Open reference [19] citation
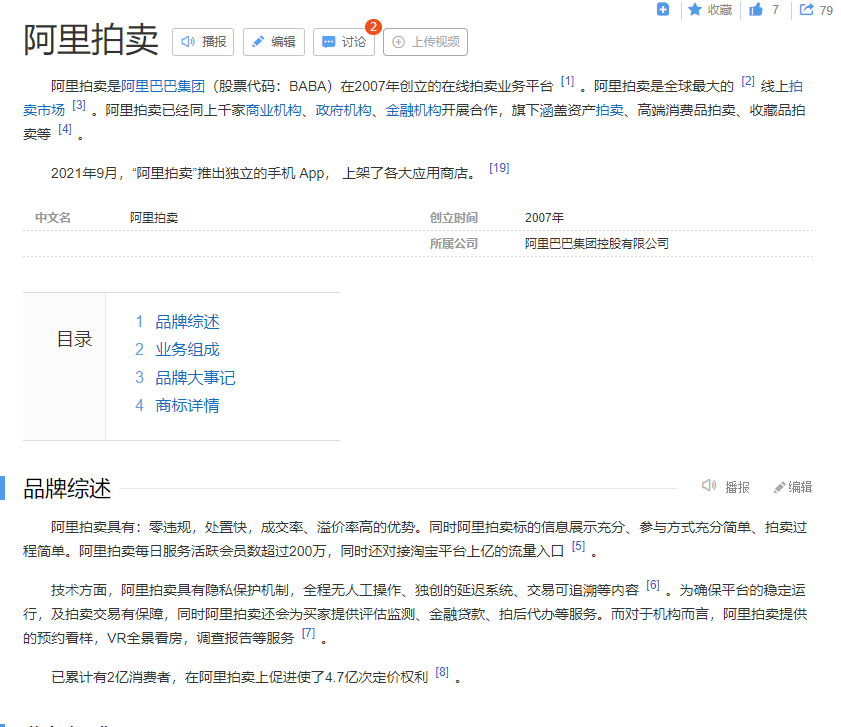This screenshot has width=841, height=727. coord(499,168)
